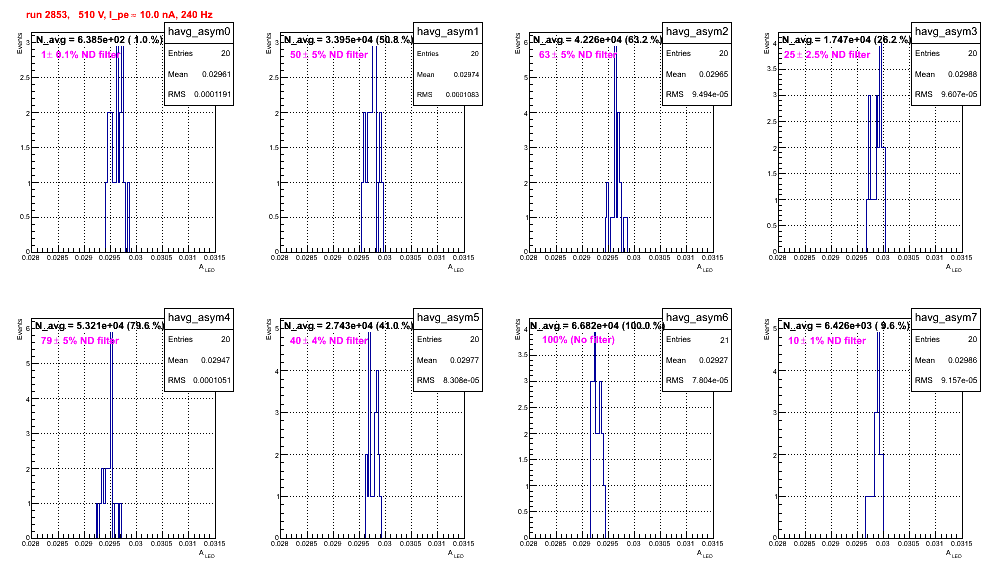Screen dimensions: 996x572
Task: Click the Events y-axis title of havg_asym3
Action: tap(767, 43)
